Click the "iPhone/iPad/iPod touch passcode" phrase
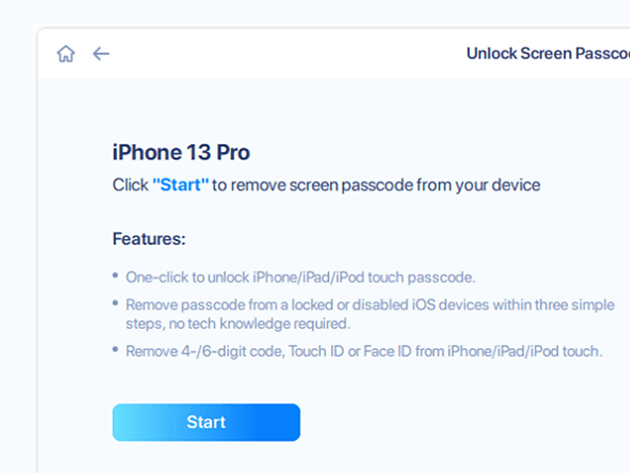The image size is (630, 473). tap(364, 277)
